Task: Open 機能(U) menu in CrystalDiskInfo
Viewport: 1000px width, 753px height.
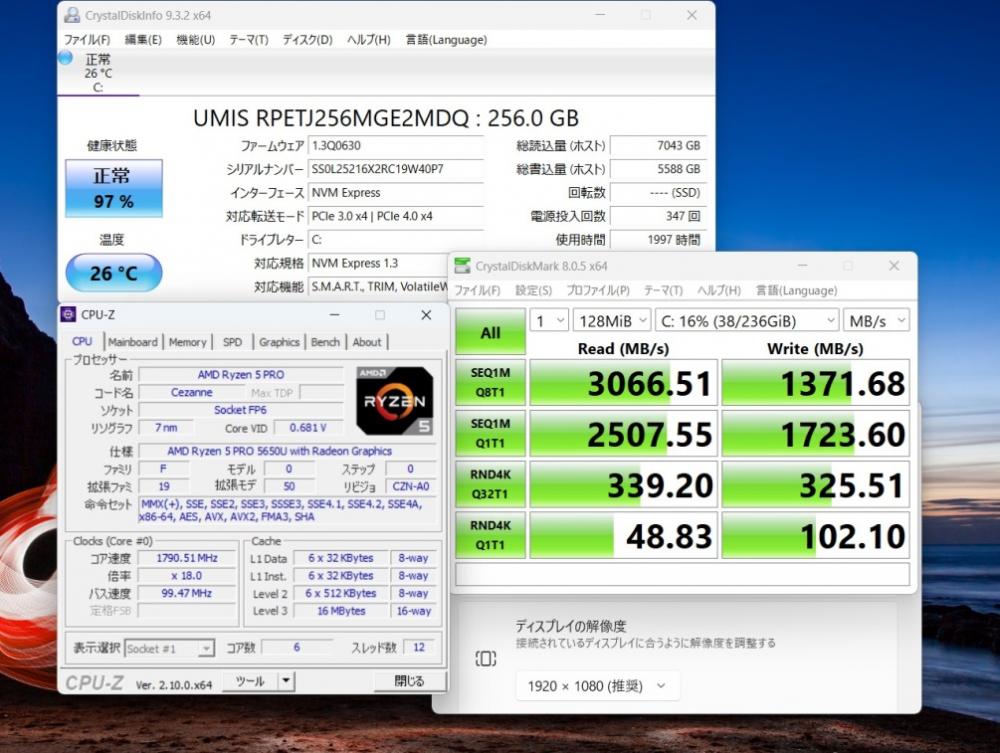Action: (x=196, y=40)
